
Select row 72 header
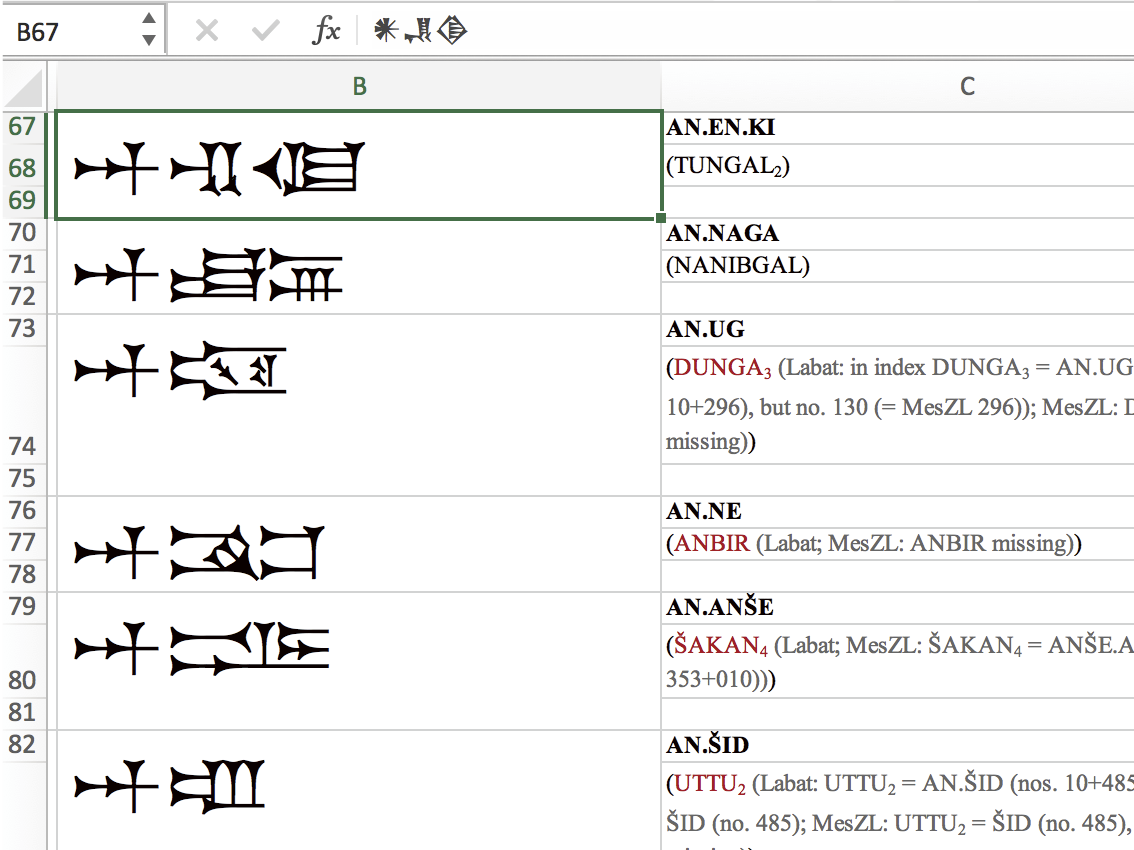[x=22, y=297]
